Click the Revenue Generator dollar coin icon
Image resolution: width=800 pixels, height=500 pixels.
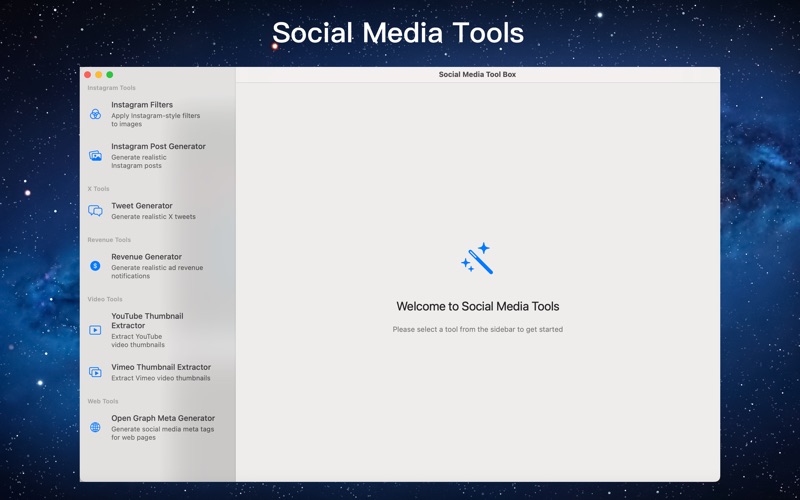(95, 266)
